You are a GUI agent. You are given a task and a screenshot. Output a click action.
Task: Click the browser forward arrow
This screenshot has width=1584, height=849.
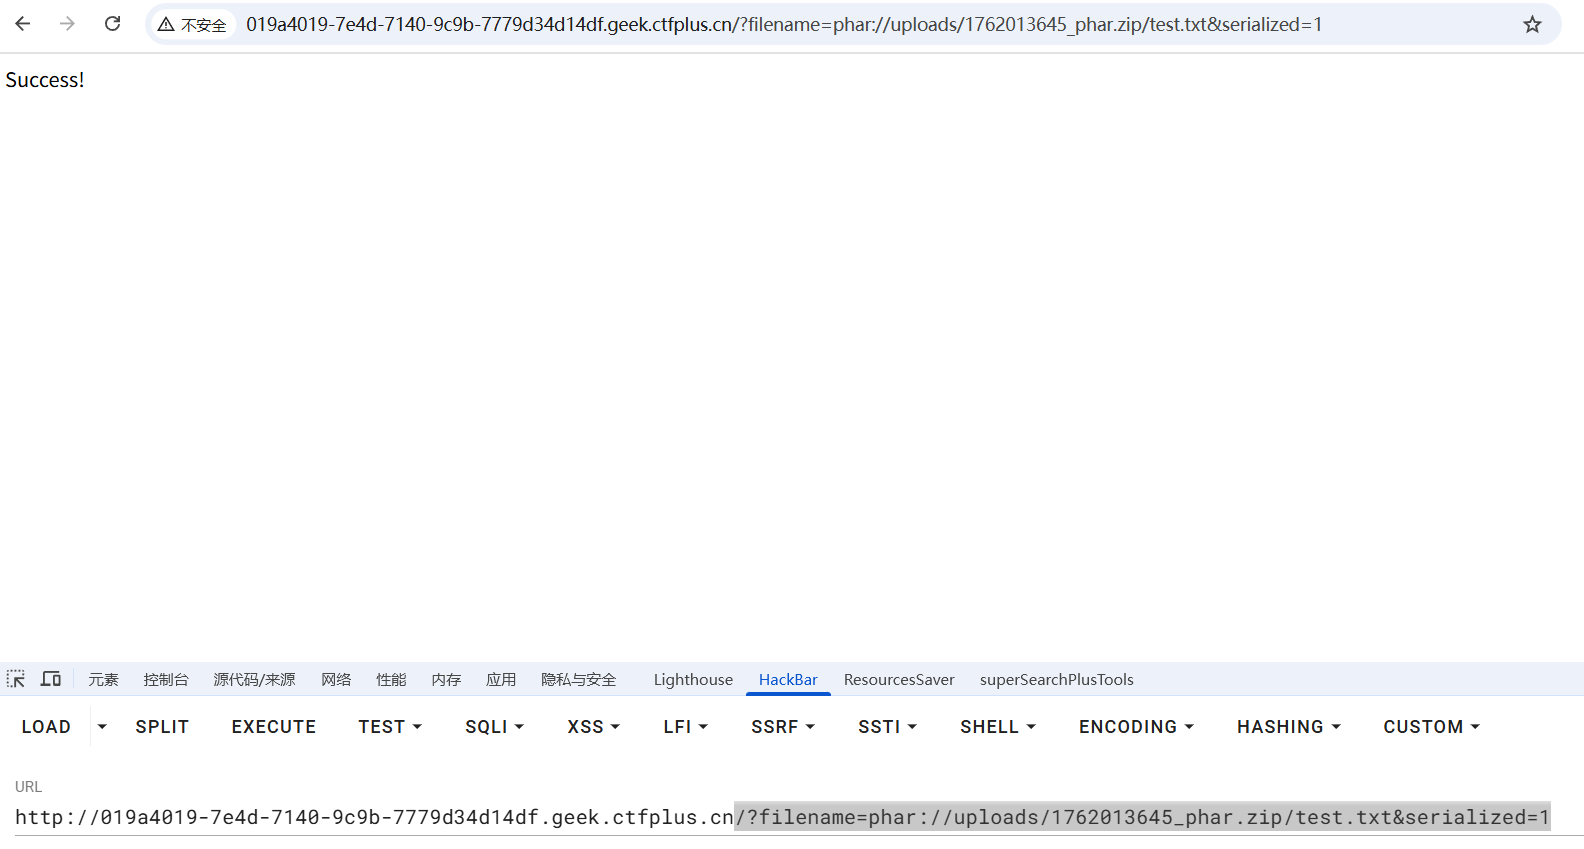coord(67,24)
